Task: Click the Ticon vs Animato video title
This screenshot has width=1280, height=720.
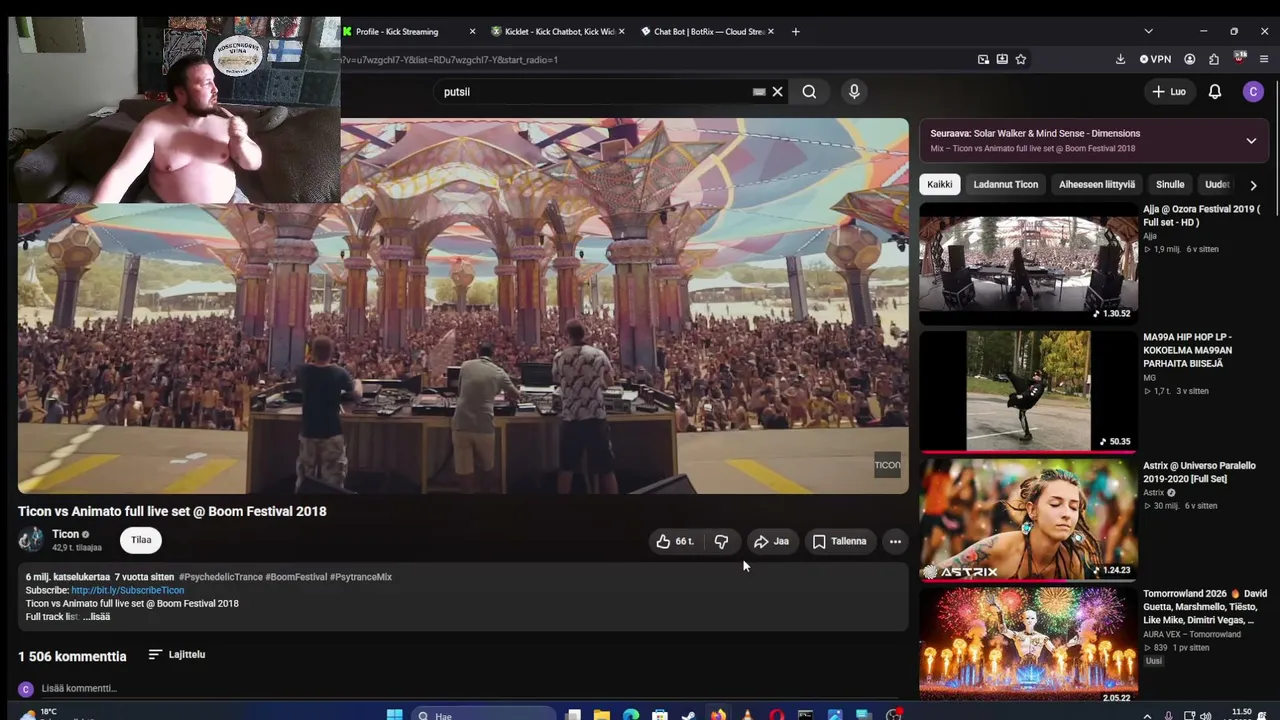Action: tap(172, 511)
